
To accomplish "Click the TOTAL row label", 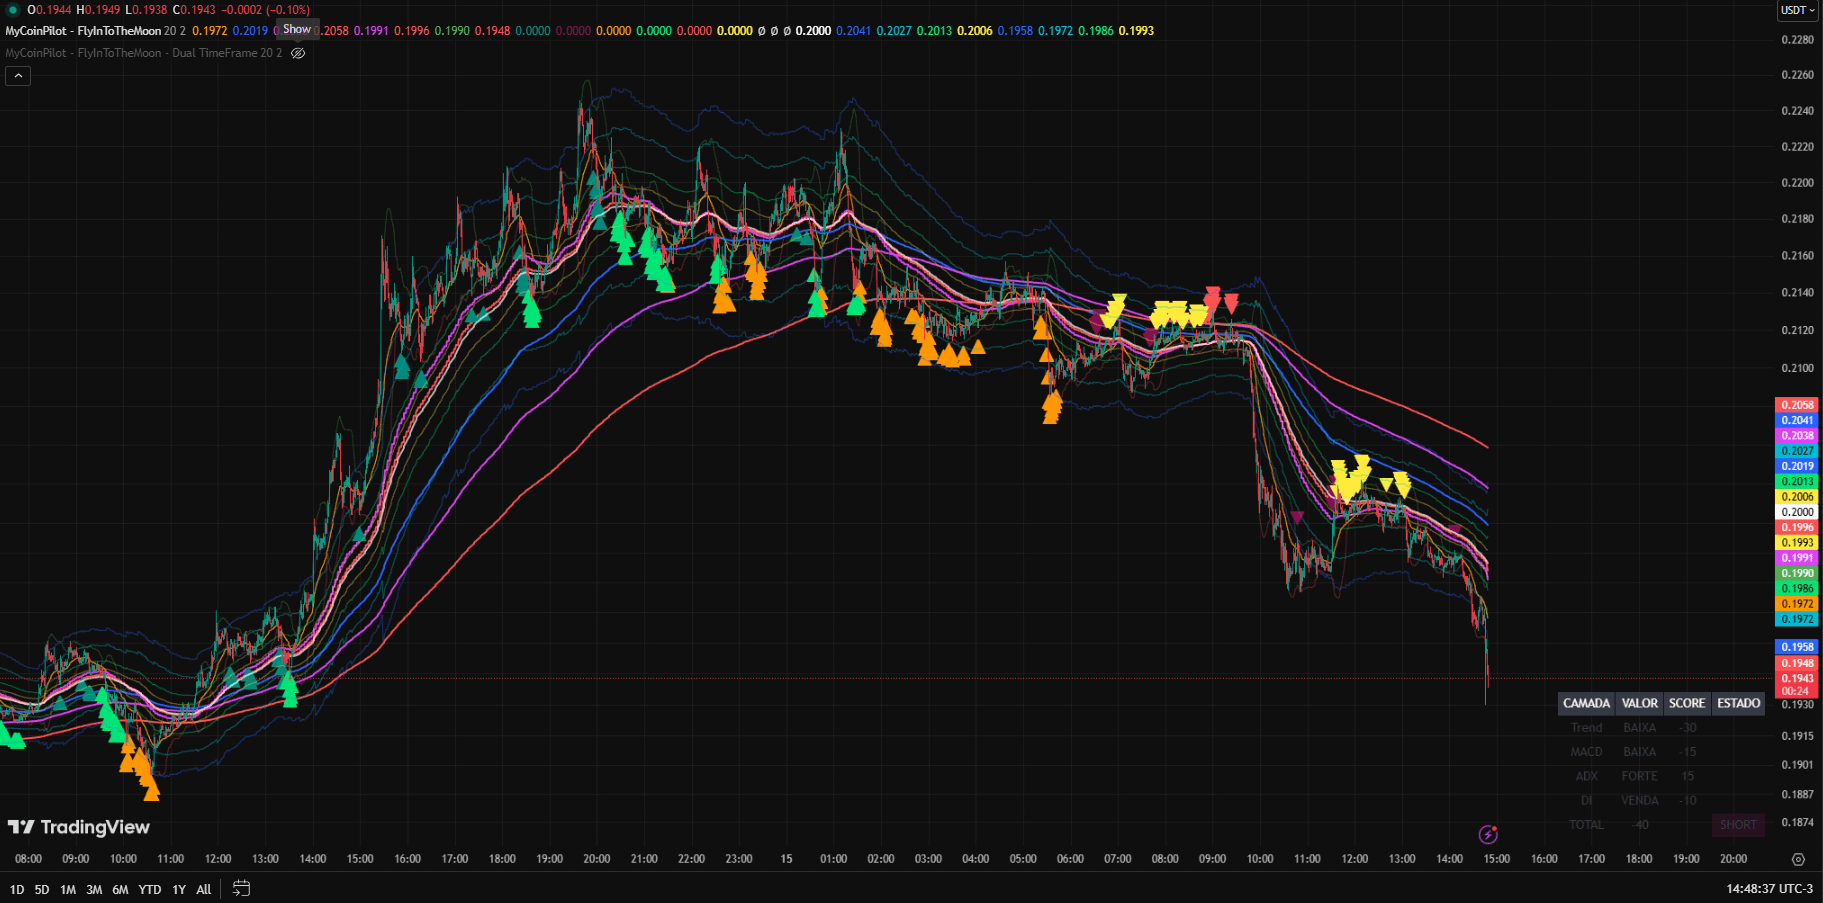I will 1586,825.
